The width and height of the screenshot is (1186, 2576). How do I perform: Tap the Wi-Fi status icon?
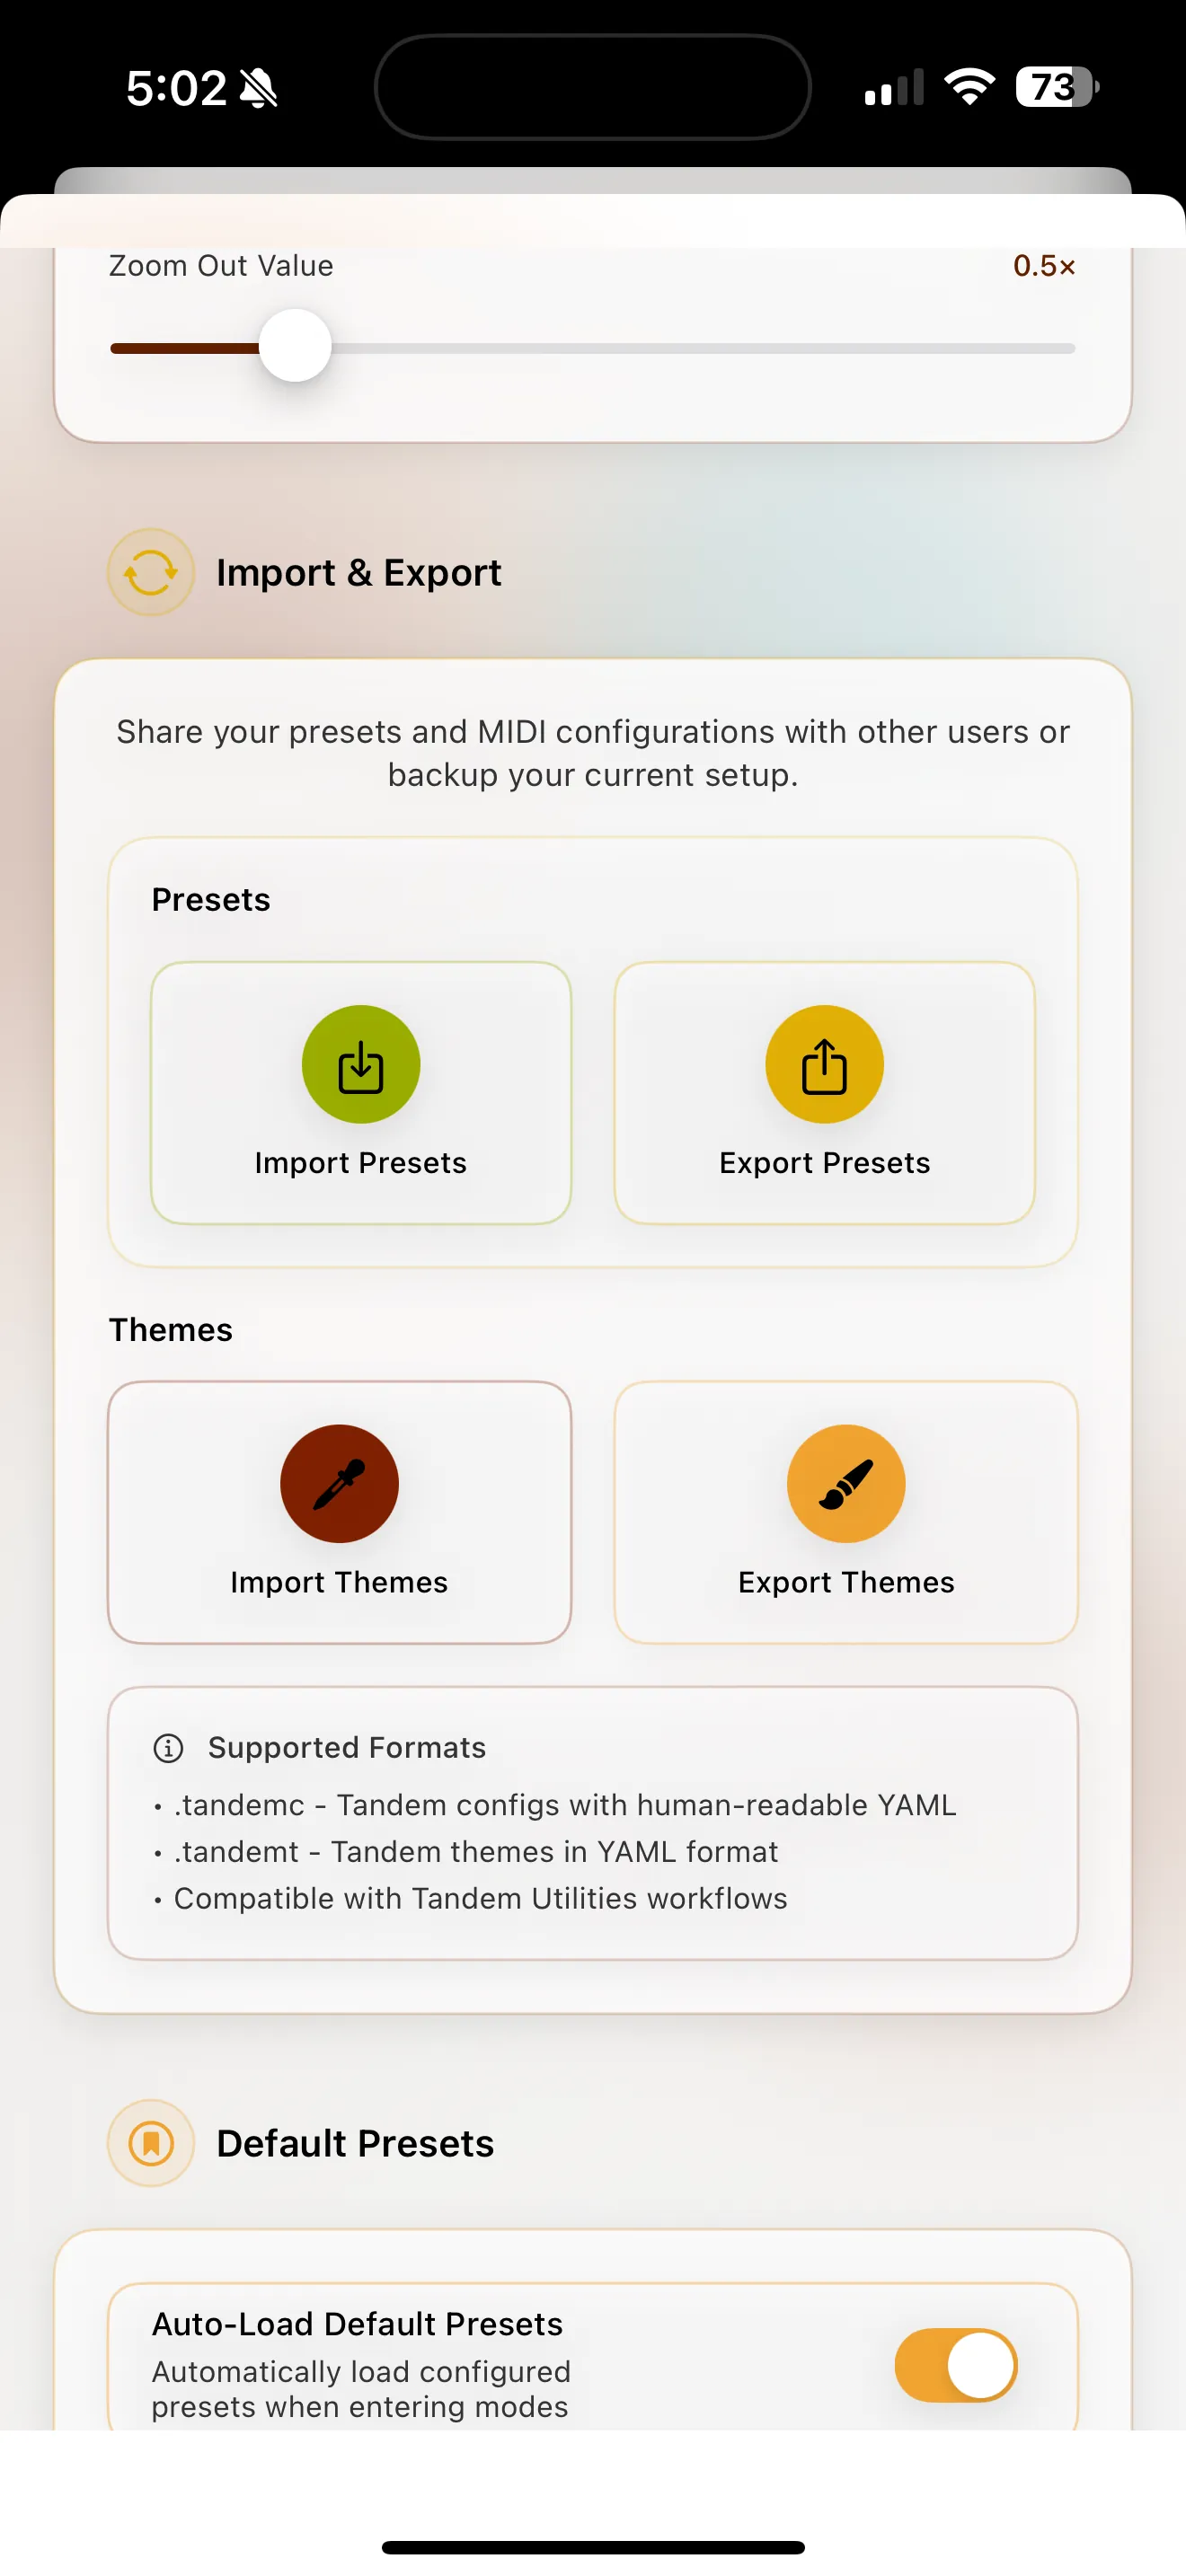tap(969, 87)
